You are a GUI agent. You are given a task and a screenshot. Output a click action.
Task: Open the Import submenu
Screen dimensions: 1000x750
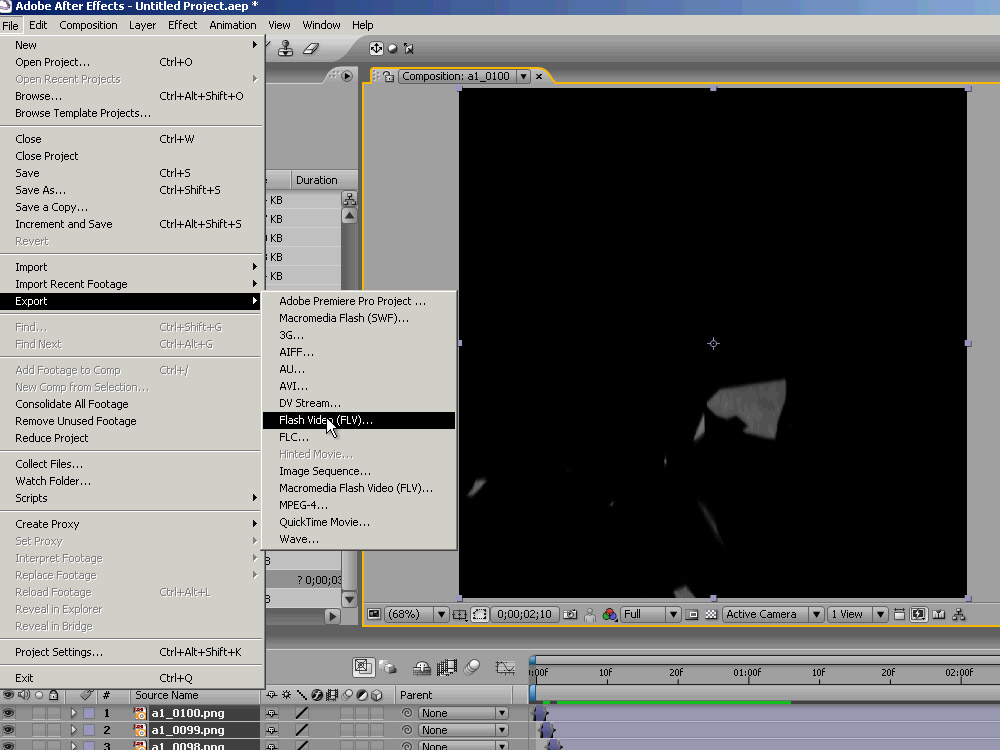click(x=131, y=267)
